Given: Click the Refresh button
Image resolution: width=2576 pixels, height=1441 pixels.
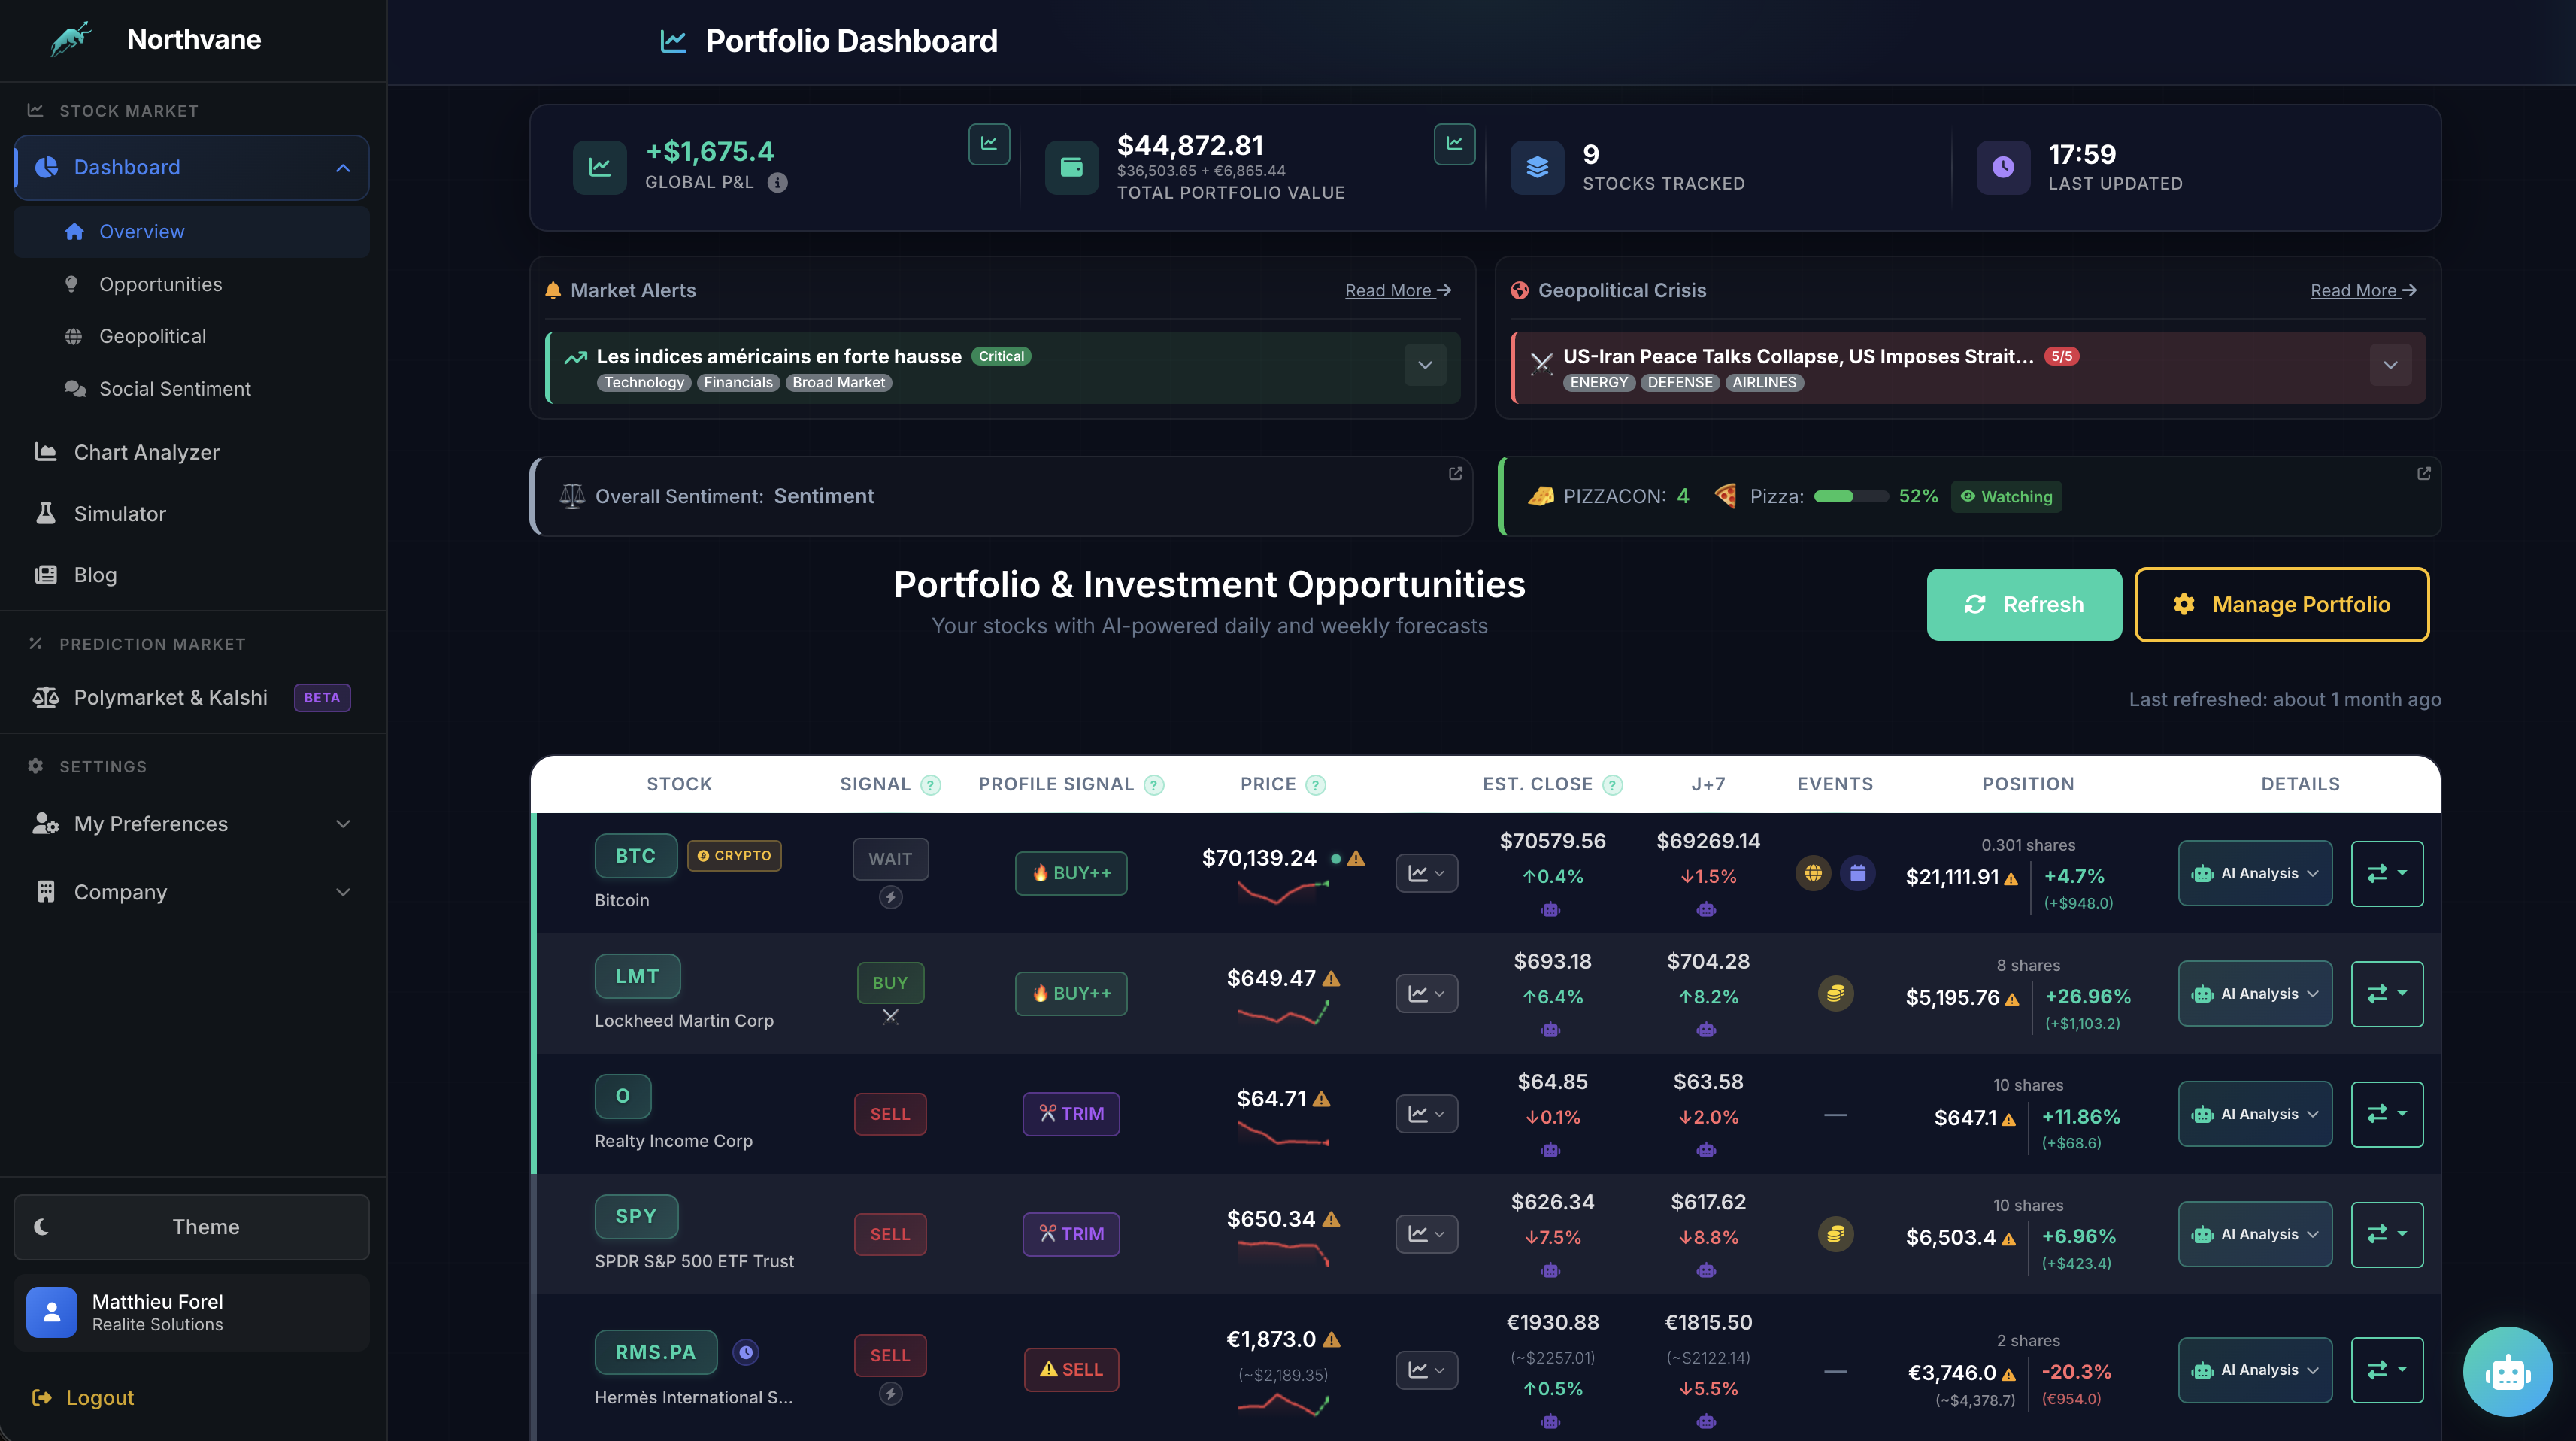Looking at the screenshot, I should tap(2023, 605).
